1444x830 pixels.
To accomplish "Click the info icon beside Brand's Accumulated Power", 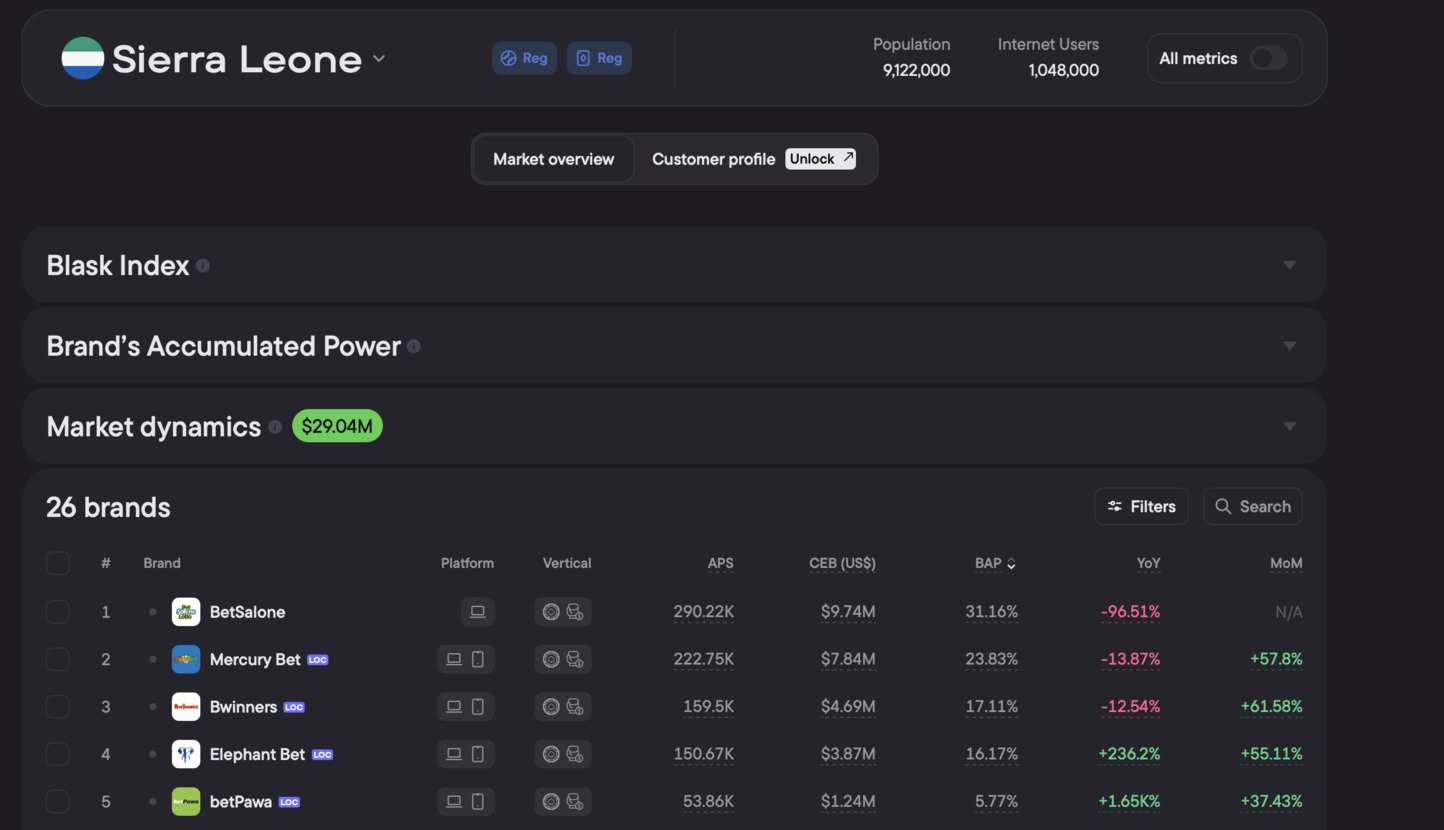I will 414,347.
